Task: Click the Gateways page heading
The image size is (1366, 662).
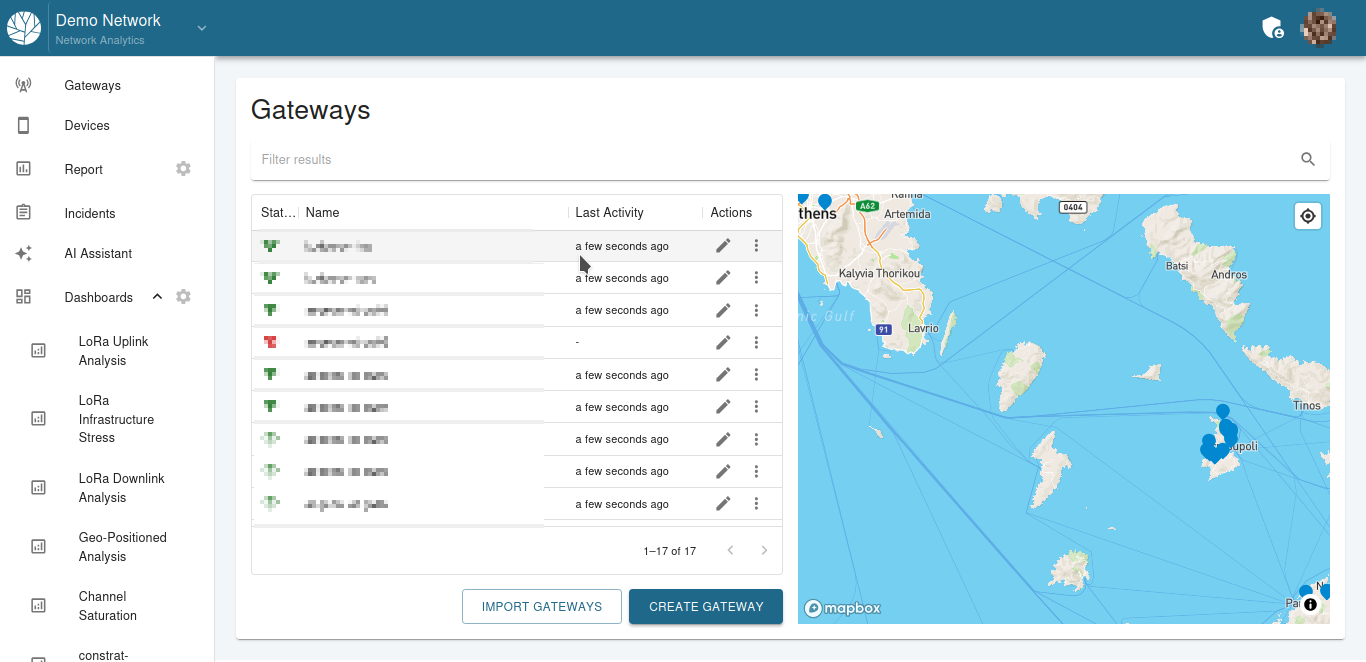Action: click(x=310, y=110)
